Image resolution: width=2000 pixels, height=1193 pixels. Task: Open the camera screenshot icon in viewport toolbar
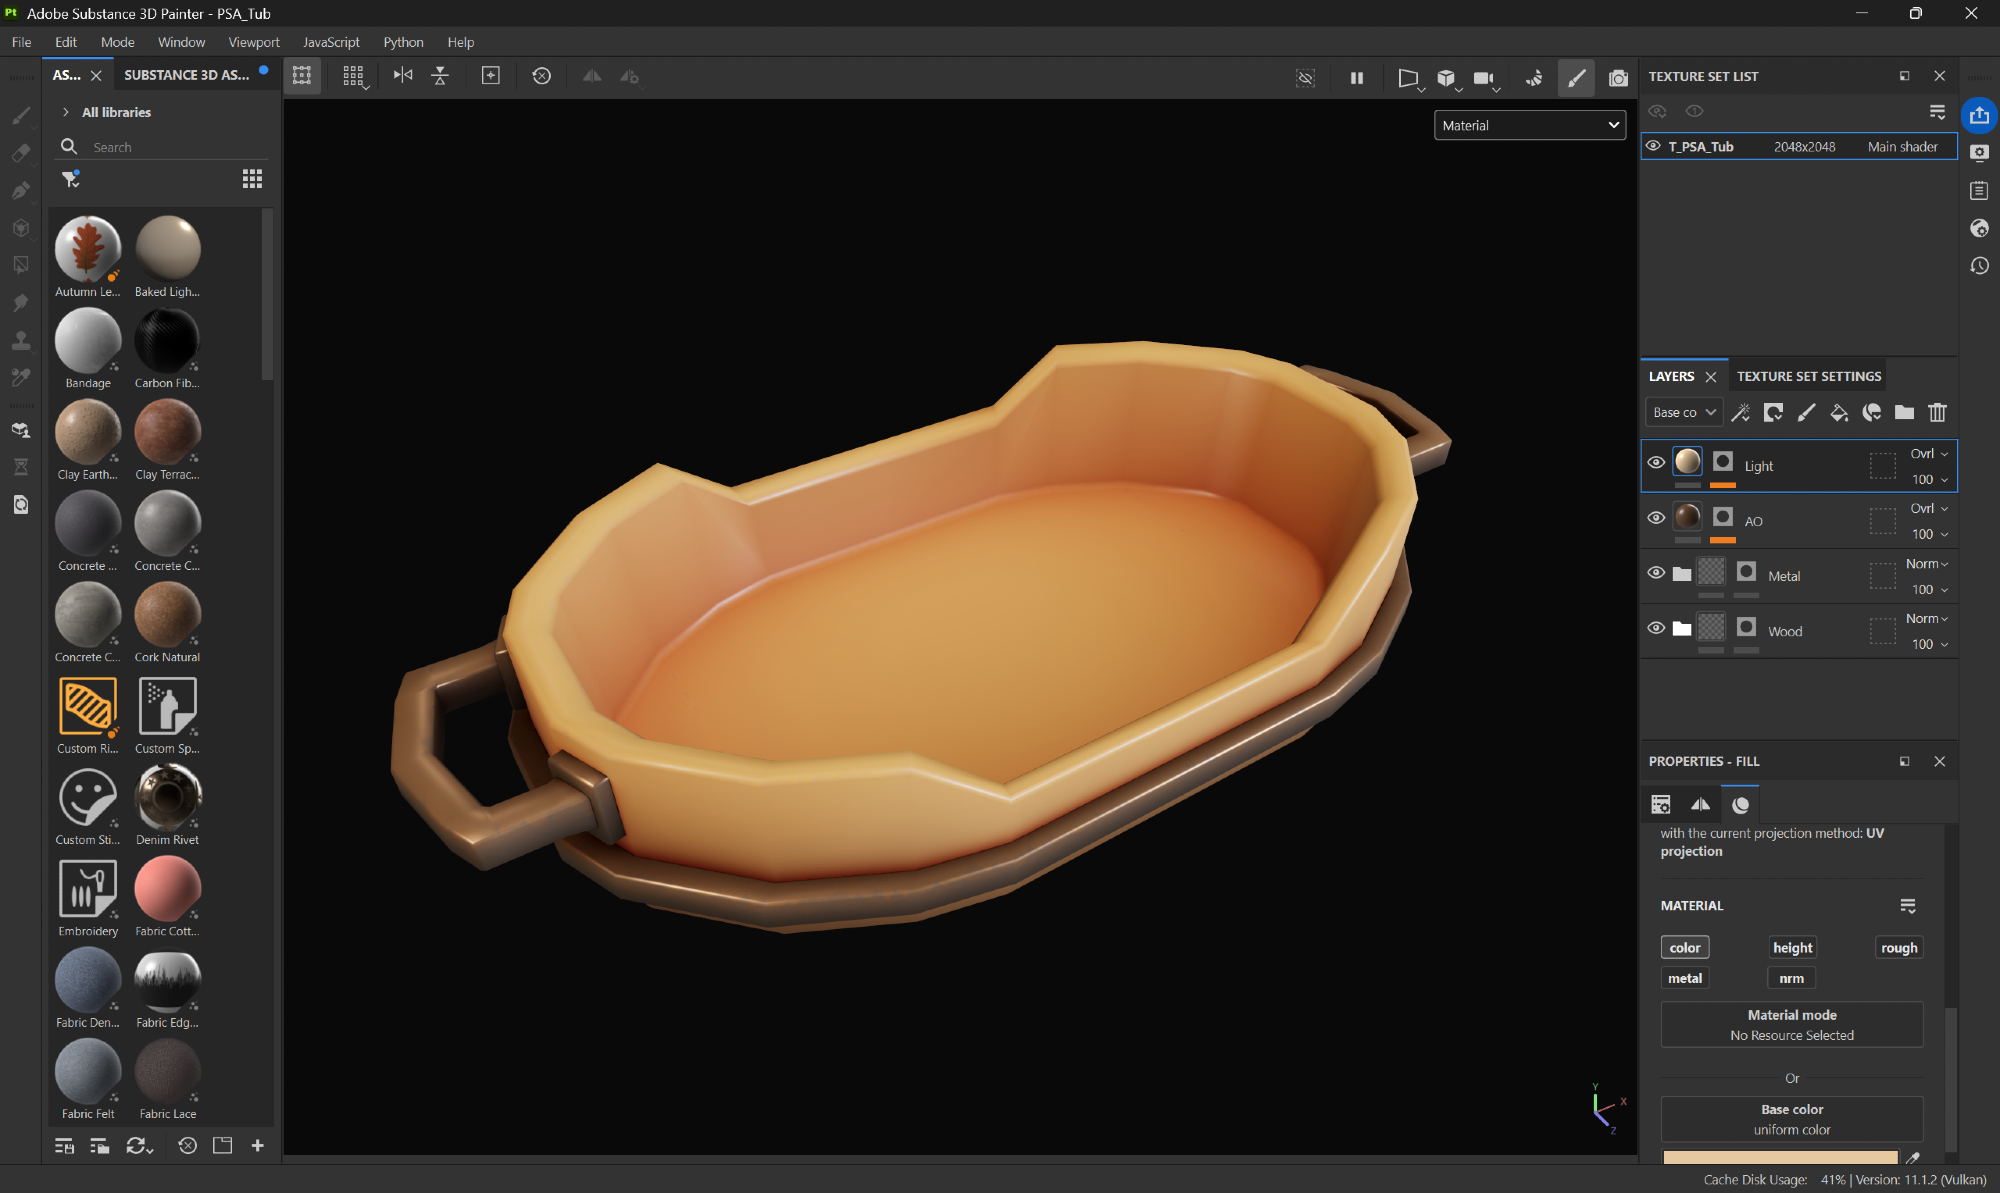click(x=1617, y=77)
